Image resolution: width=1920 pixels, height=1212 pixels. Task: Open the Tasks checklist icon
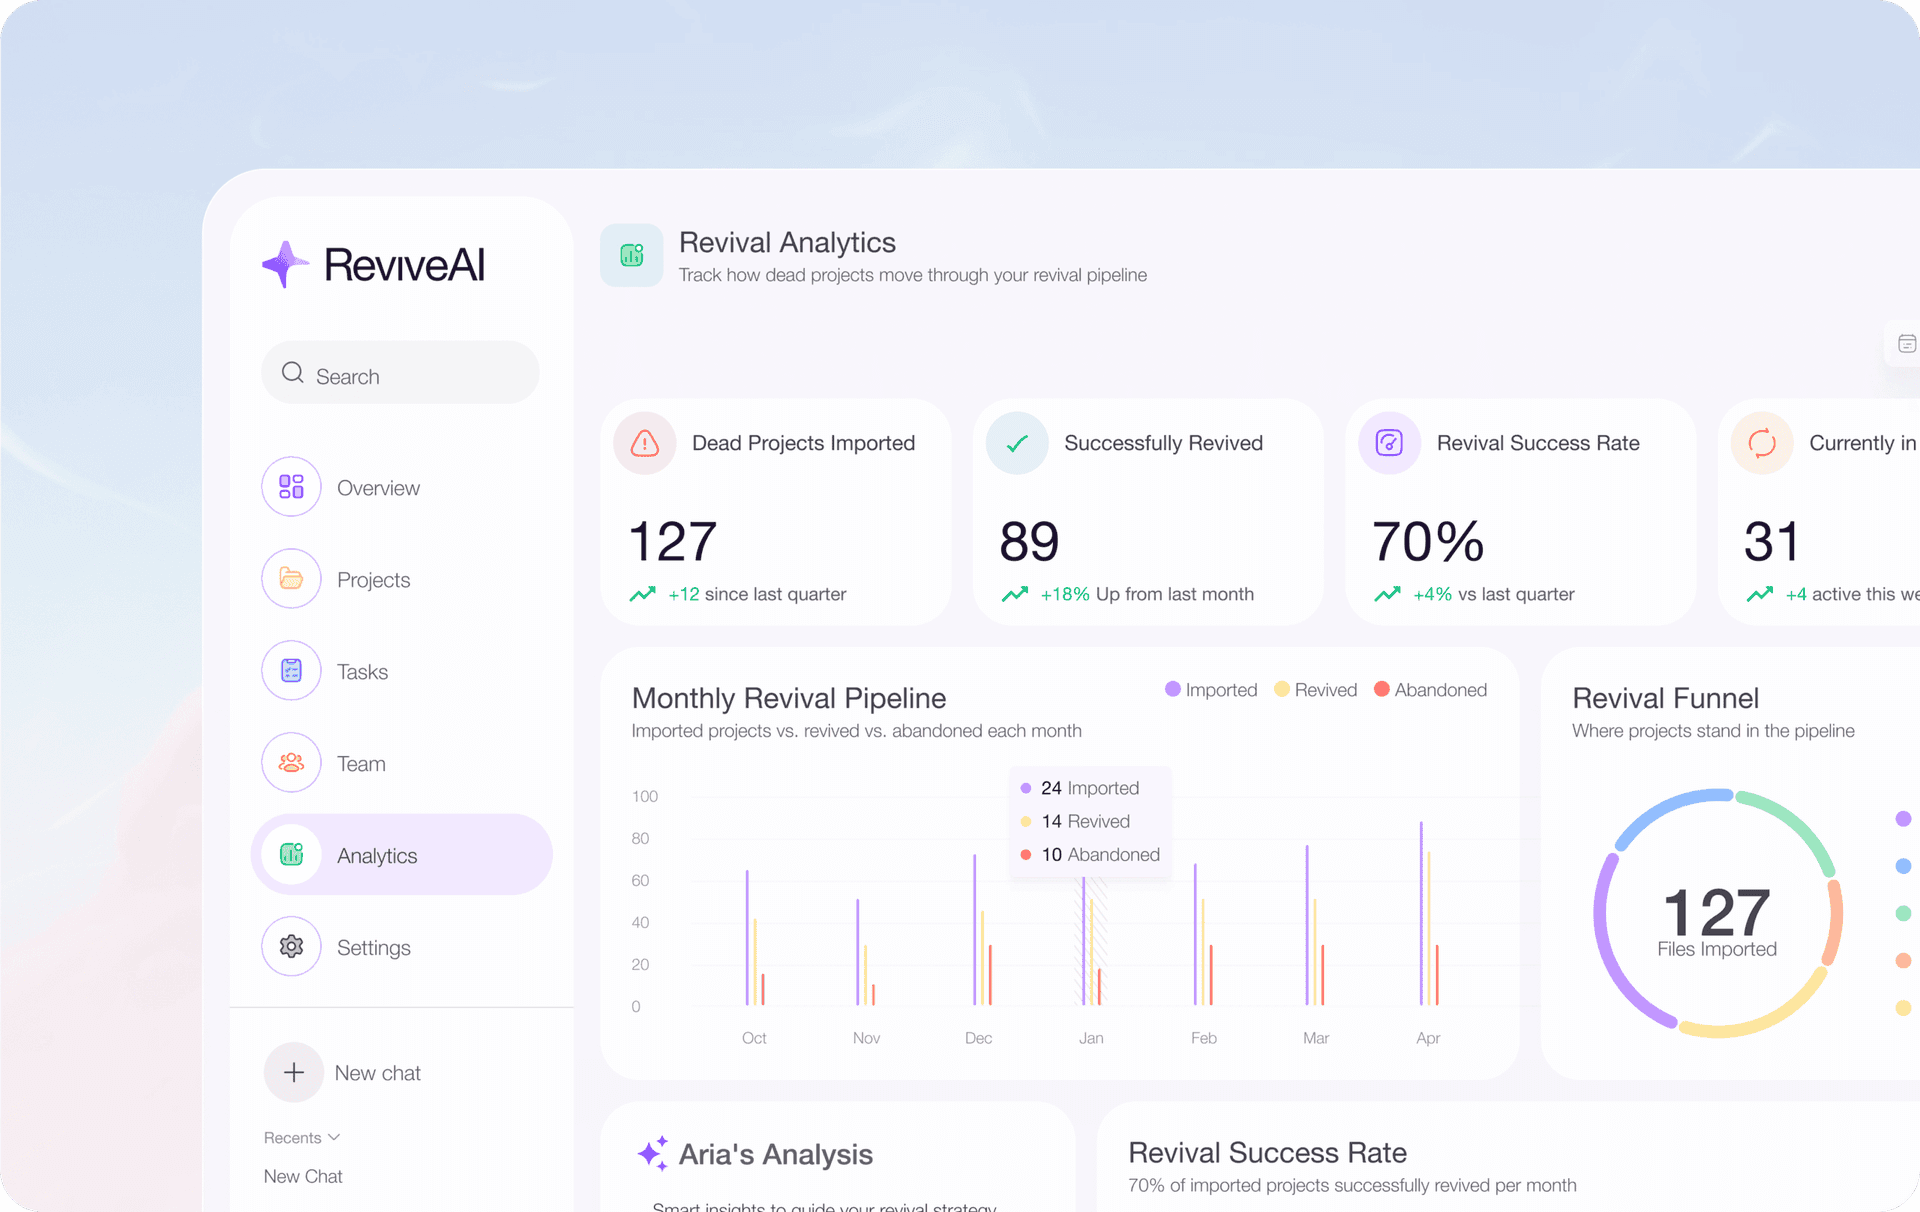291,671
